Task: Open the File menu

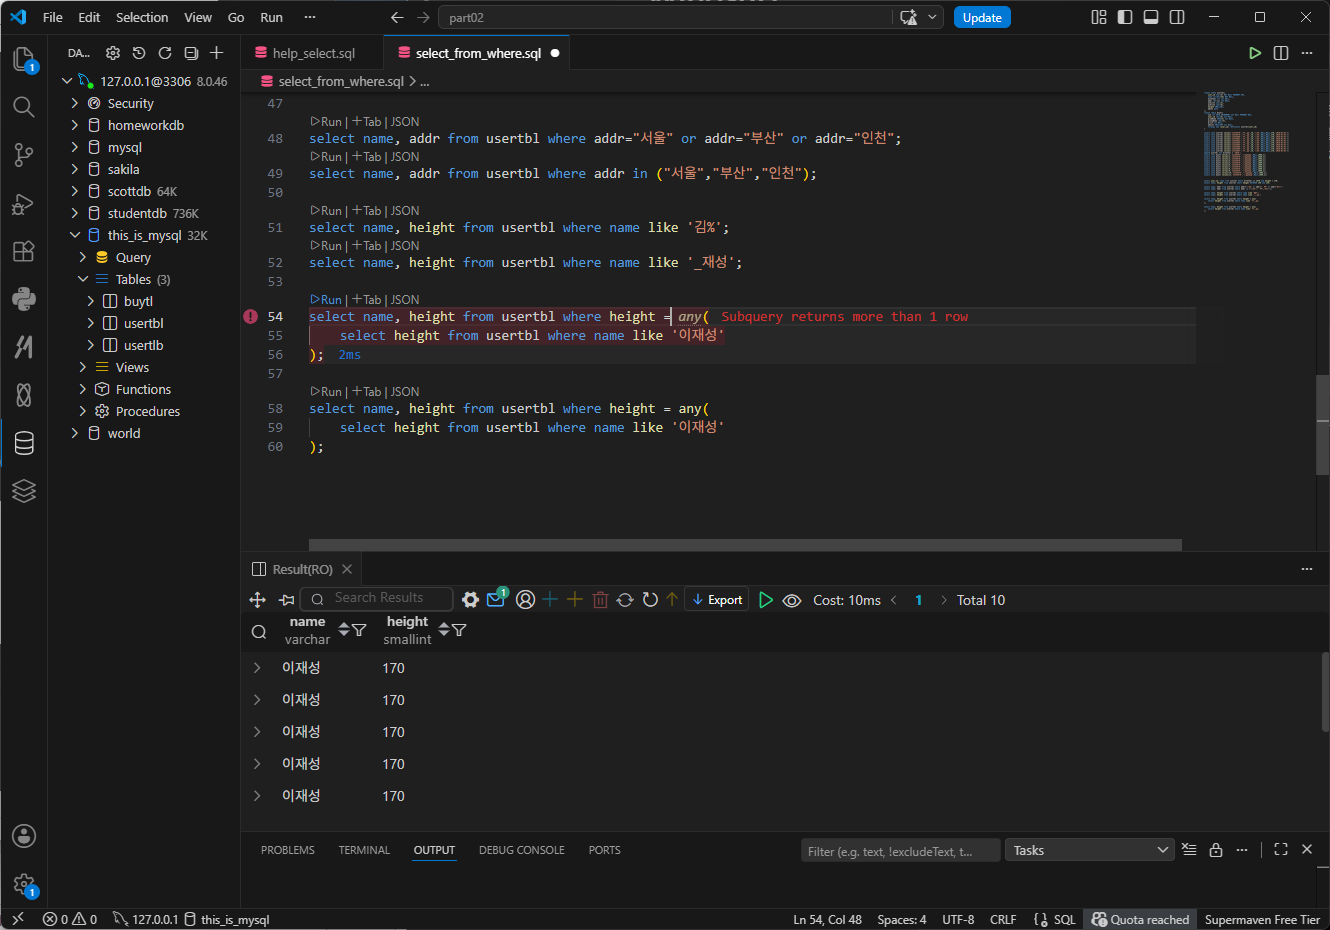Action: [53, 17]
